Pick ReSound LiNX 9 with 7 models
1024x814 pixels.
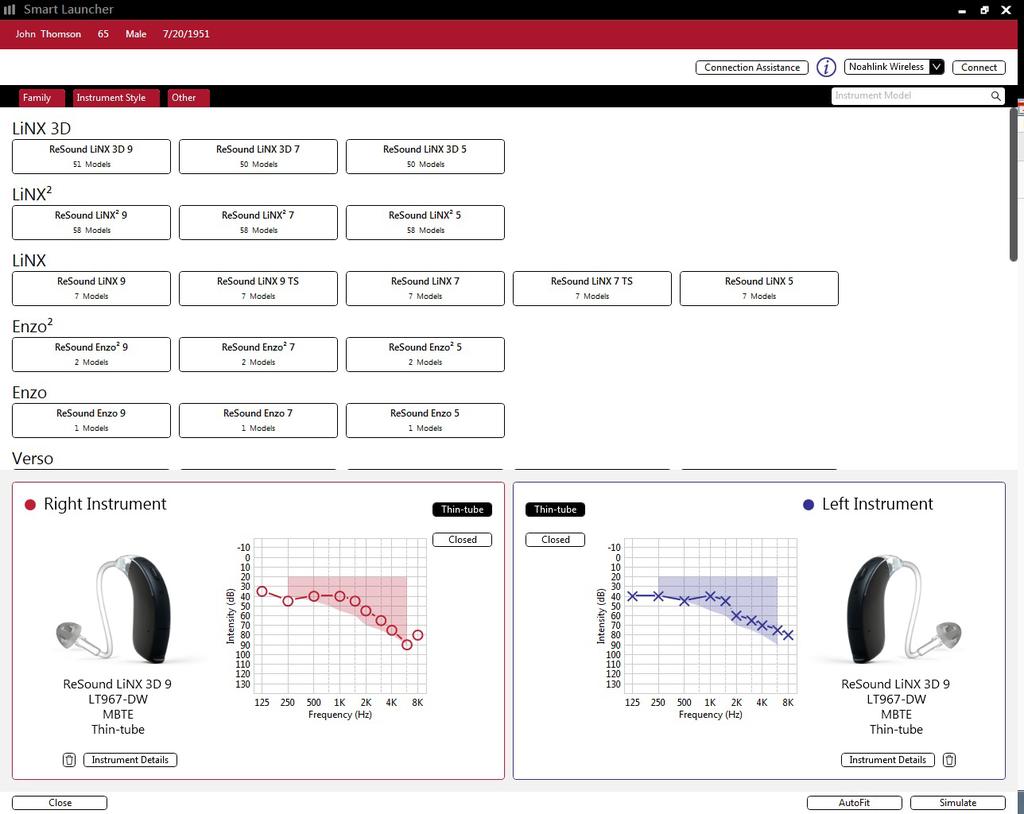(x=91, y=288)
